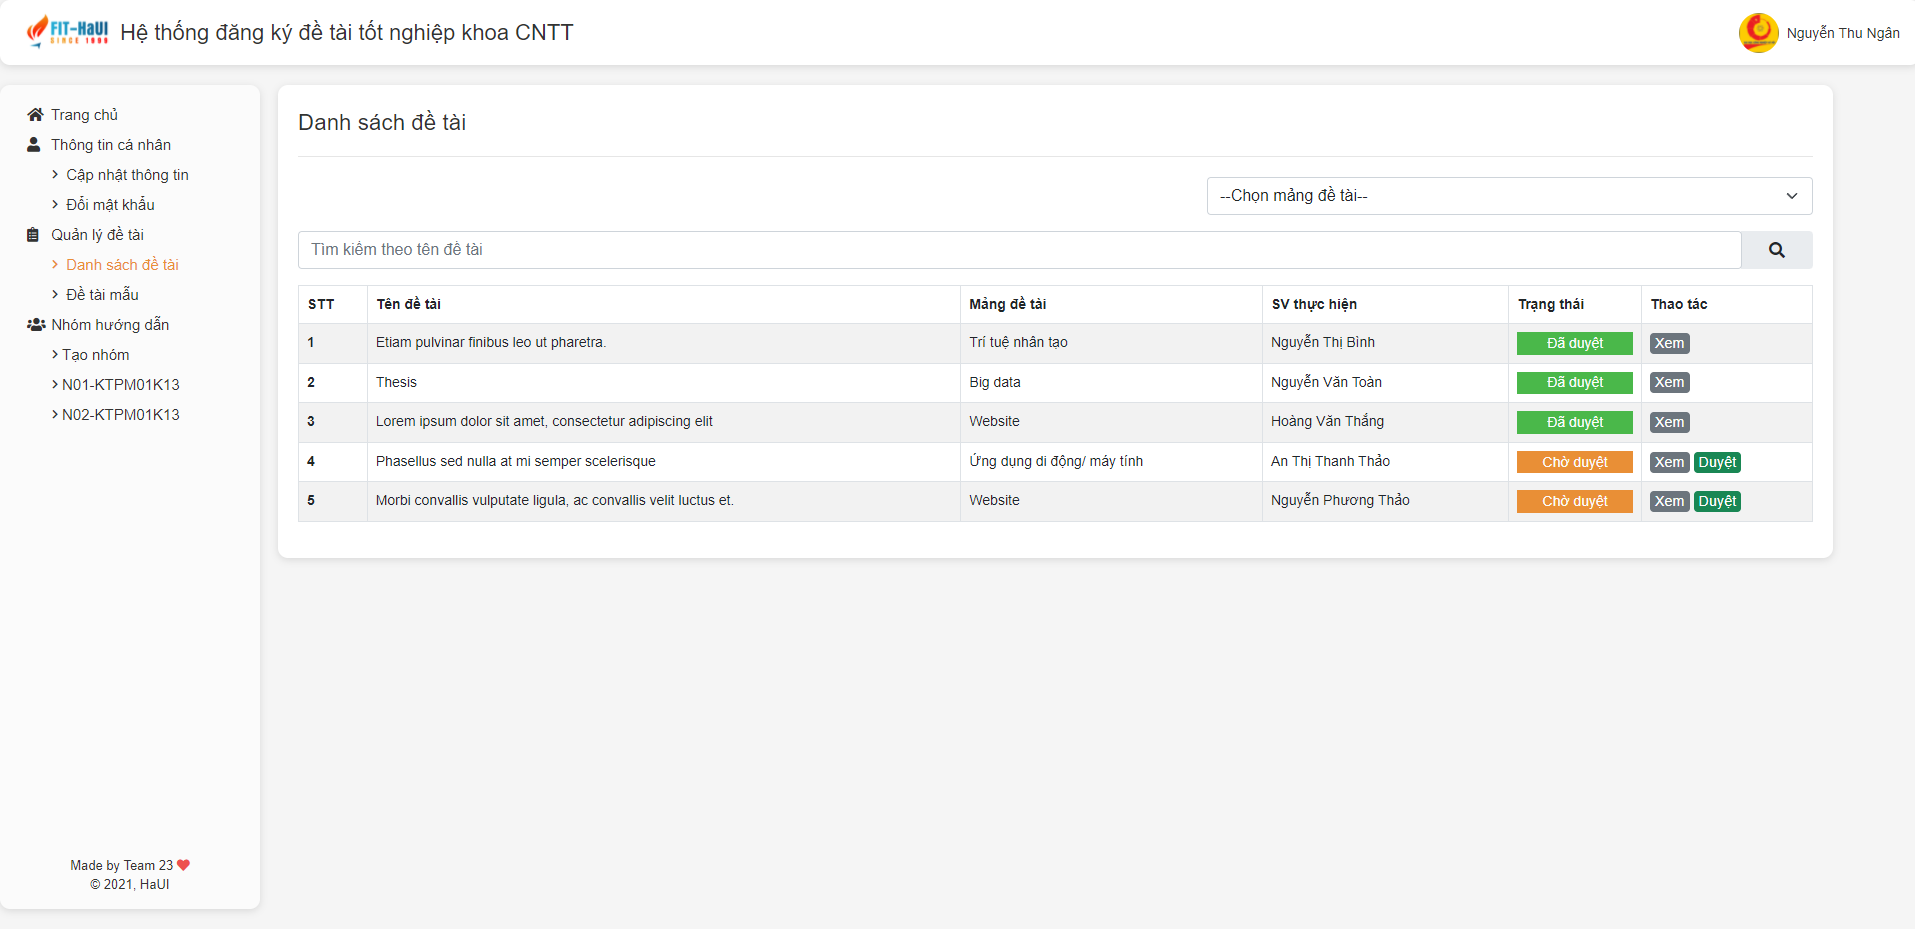Click the search magnifier button
The width and height of the screenshot is (1915, 929).
pos(1776,250)
